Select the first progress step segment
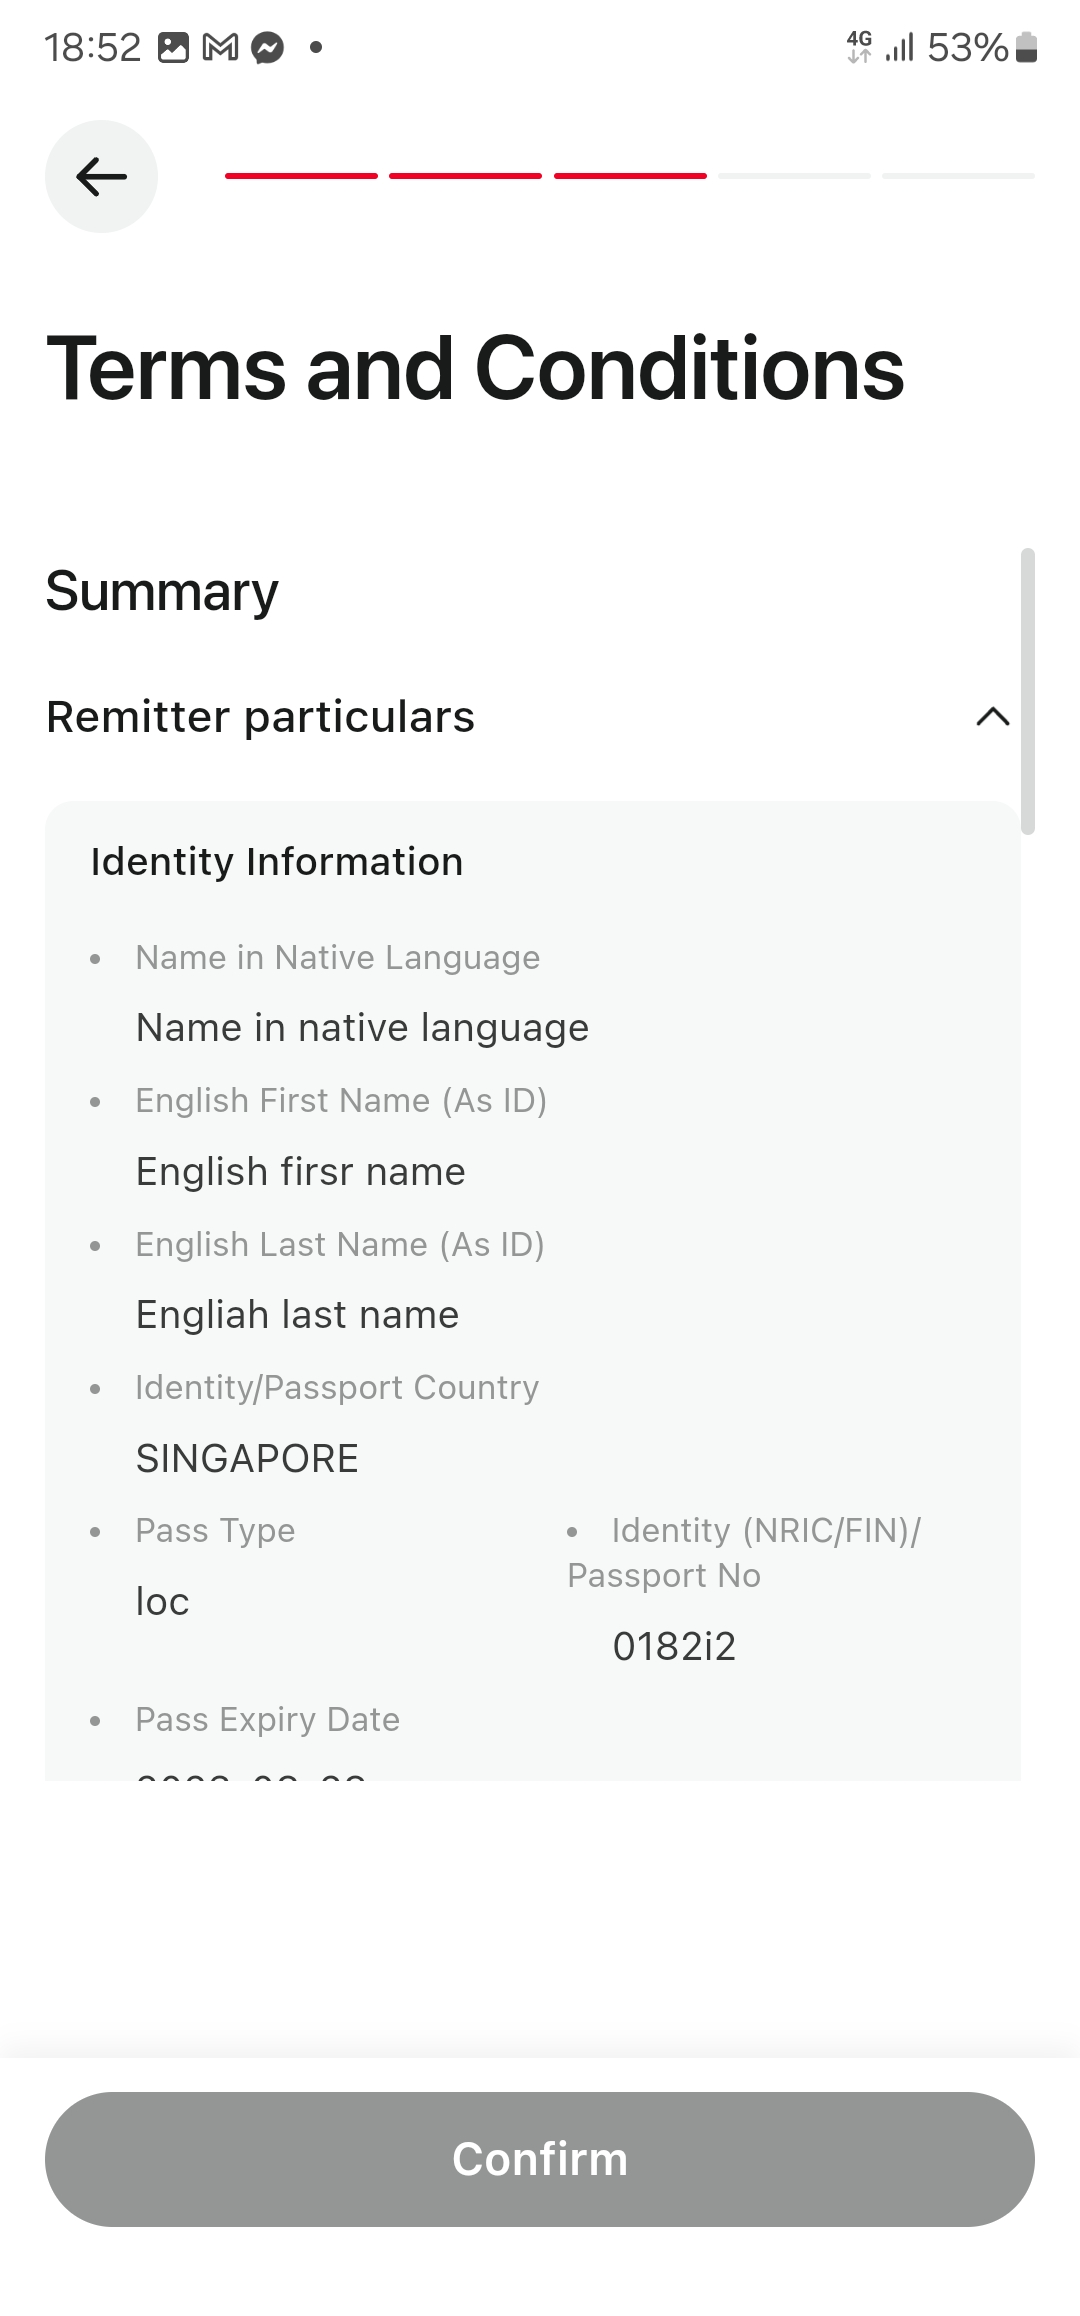 click(301, 176)
